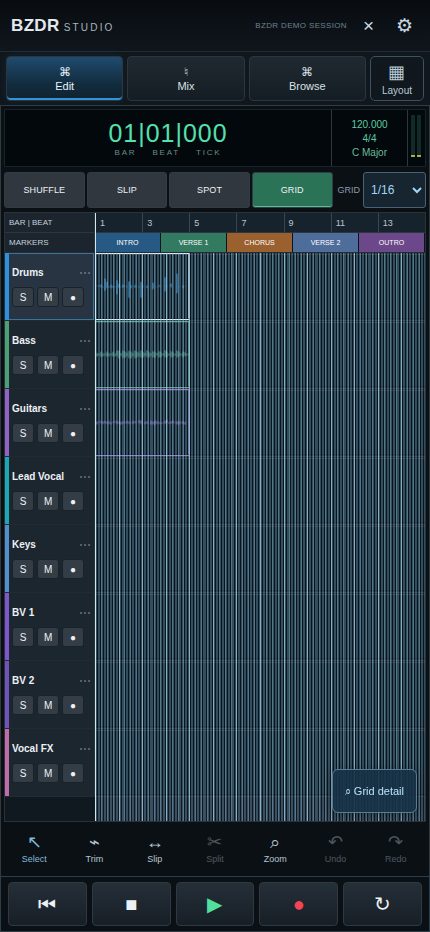The height and width of the screenshot is (932, 430).
Task: Close the BZDR demo session
Action: (x=369, y=26)
